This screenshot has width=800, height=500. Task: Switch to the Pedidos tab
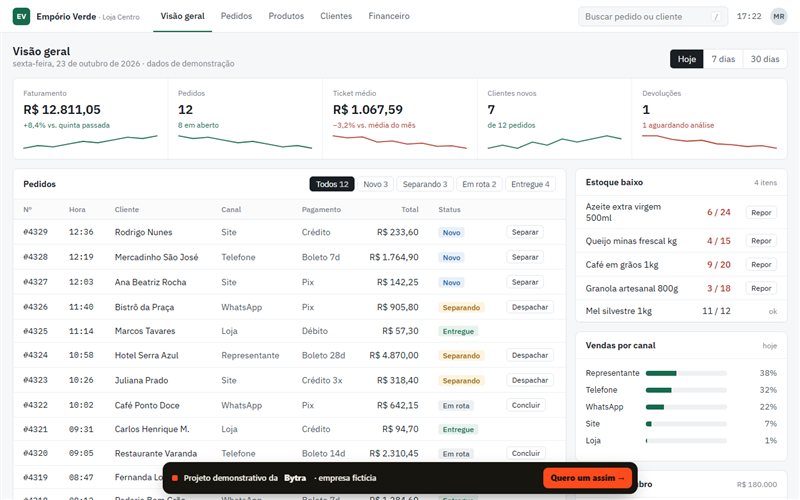coord(236,16)
